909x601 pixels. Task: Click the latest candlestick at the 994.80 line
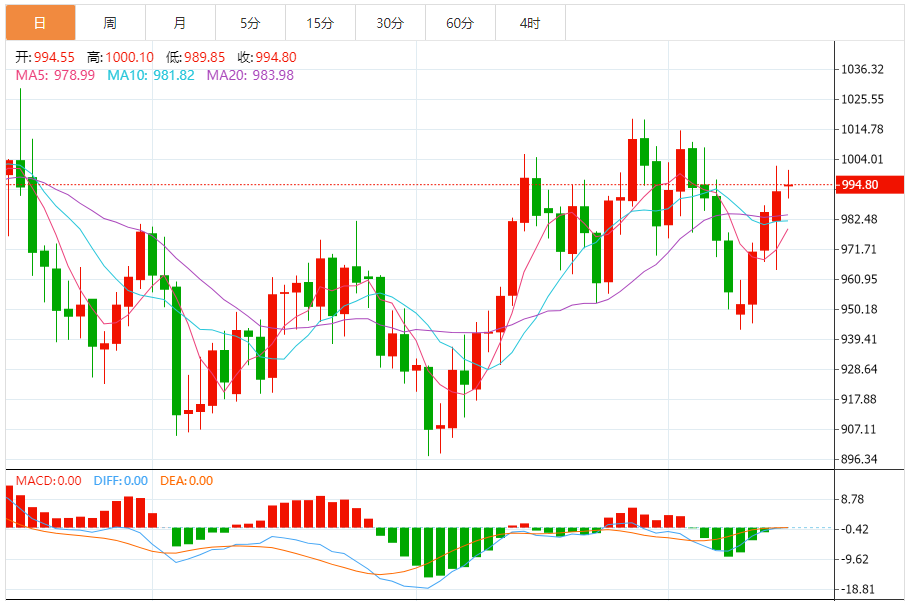point(788,185)
